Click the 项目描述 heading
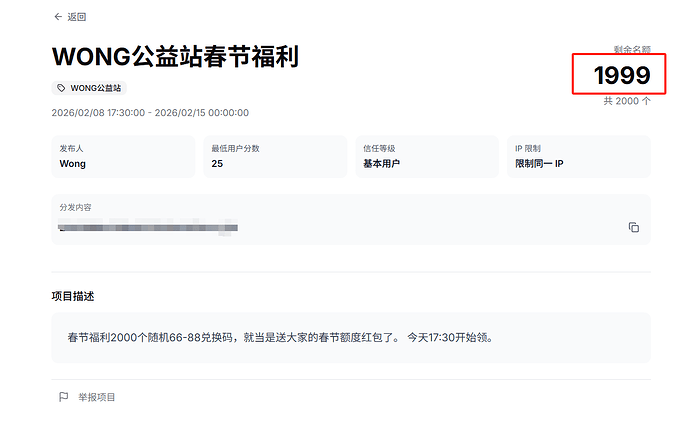The image size is (690, 421). click(73, 296)
